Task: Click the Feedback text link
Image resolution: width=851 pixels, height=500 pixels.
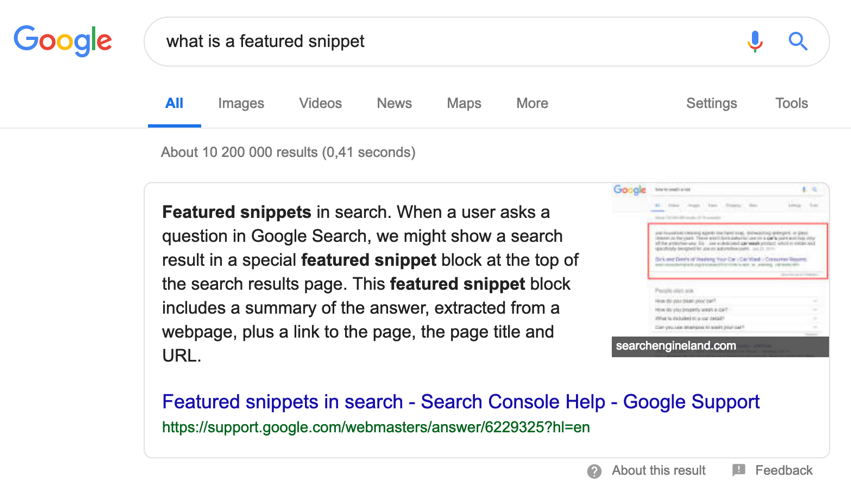Action: point(784,470)
